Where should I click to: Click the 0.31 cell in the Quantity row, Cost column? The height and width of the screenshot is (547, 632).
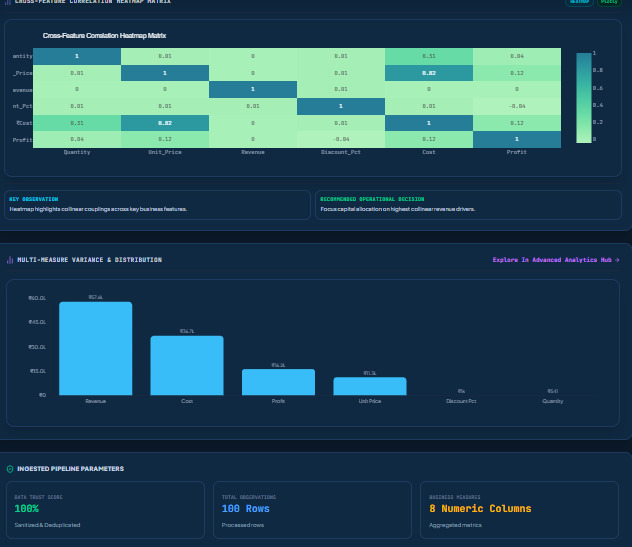pyautogui.click(x=429, y=56)
